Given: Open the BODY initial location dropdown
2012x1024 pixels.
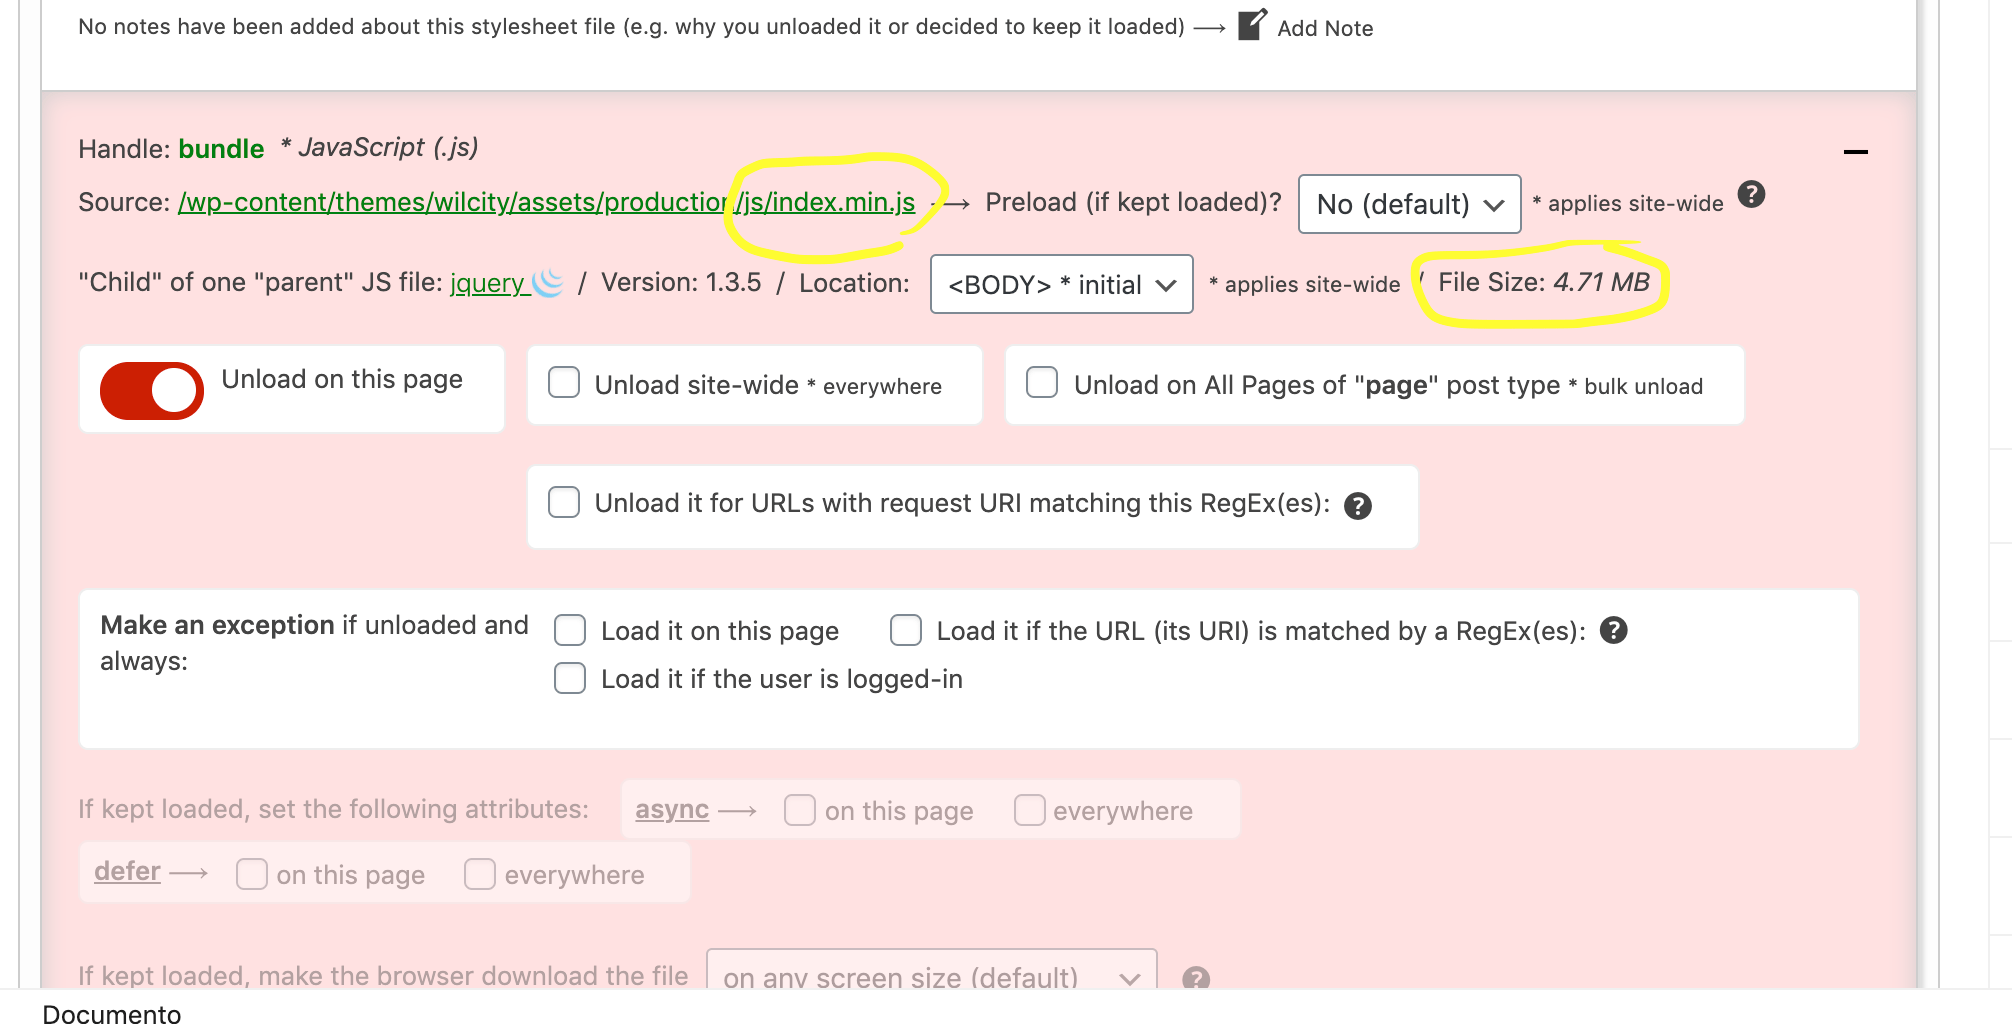Looking at the screenshot, I should coord(1061,284).
